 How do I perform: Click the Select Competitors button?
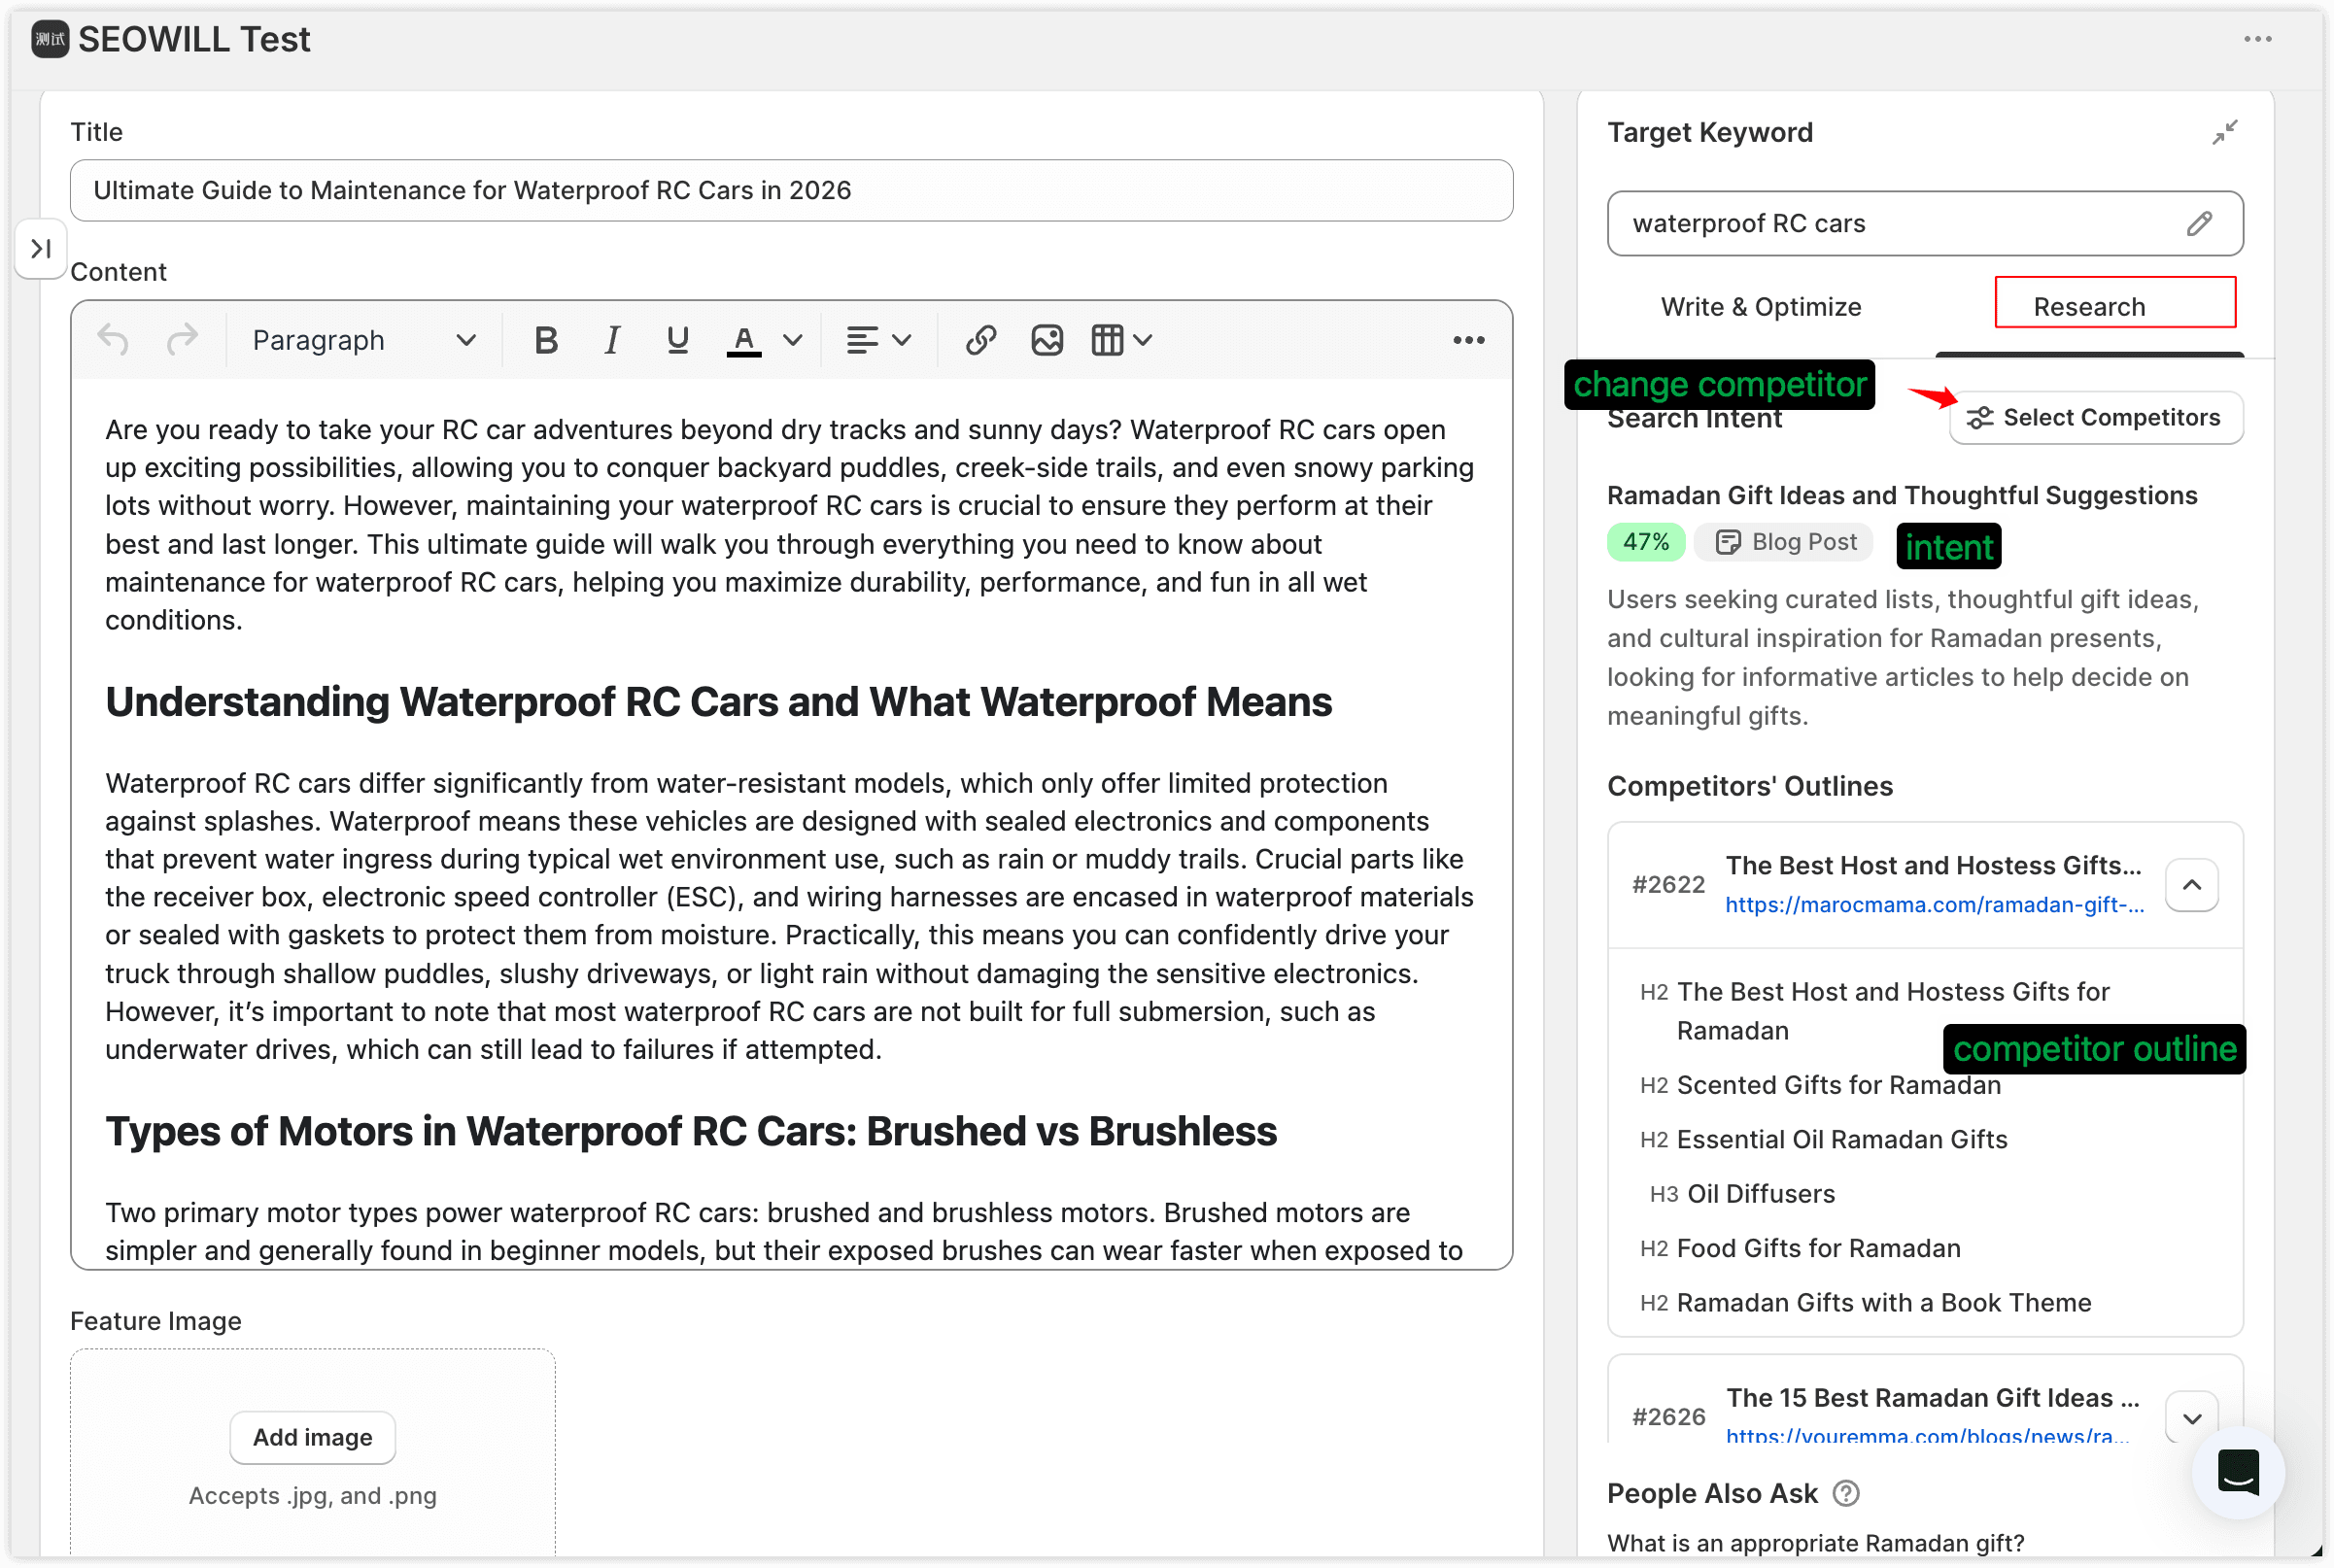point(2095,417)
